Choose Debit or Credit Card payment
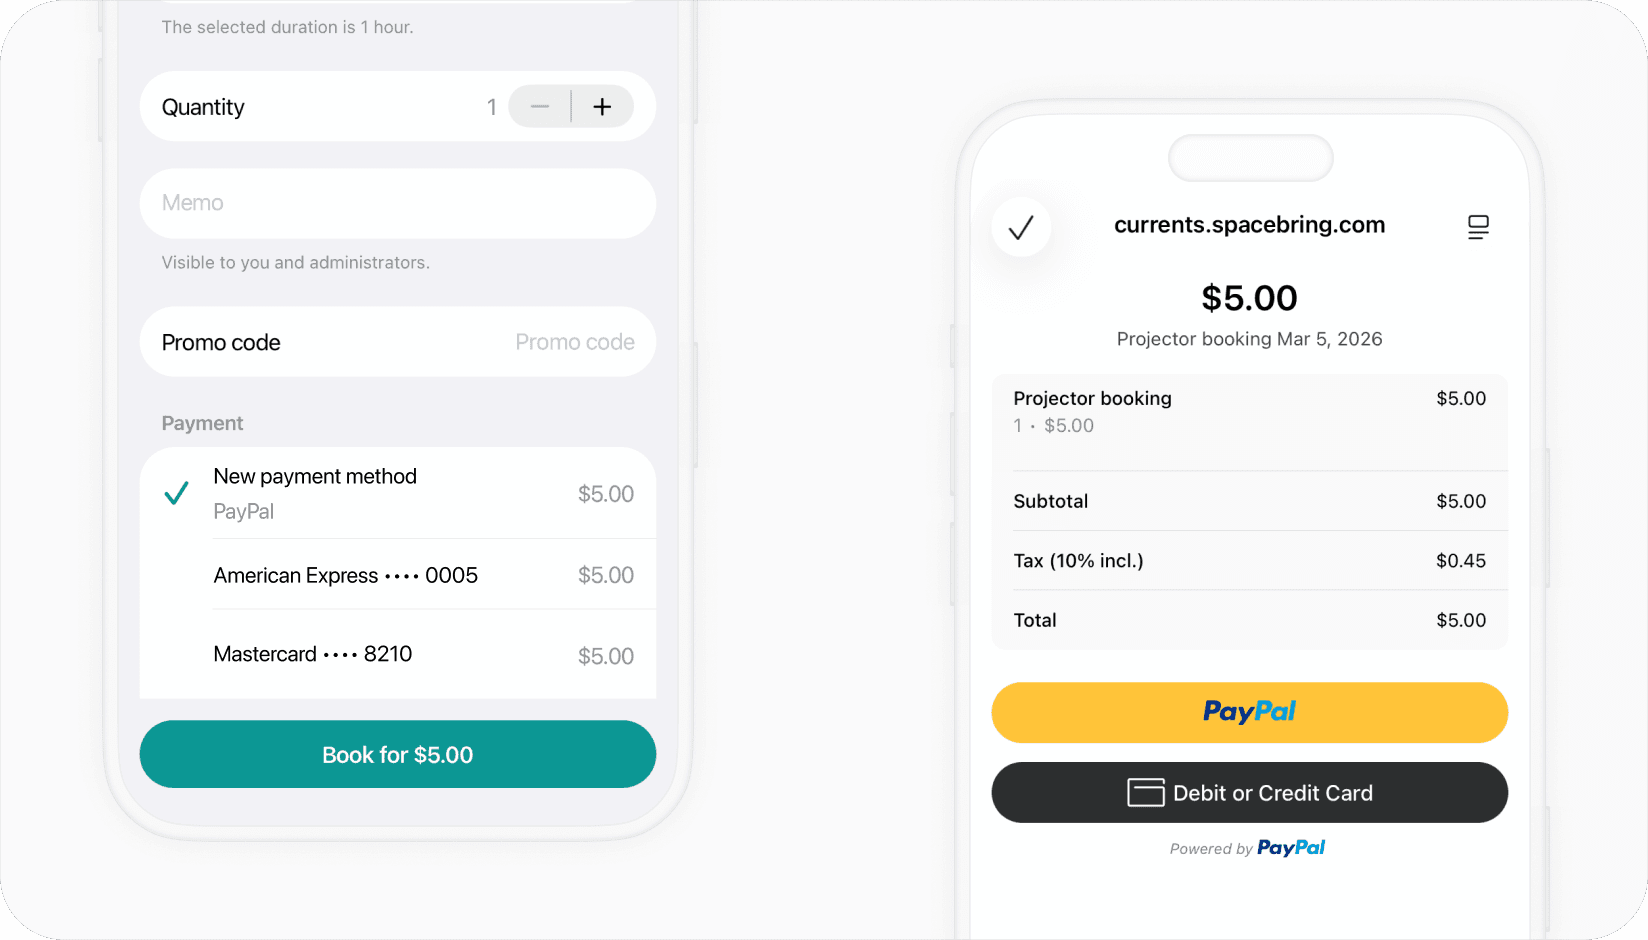This screenshot has width=1648, height=940. (x=1249, y=792)
